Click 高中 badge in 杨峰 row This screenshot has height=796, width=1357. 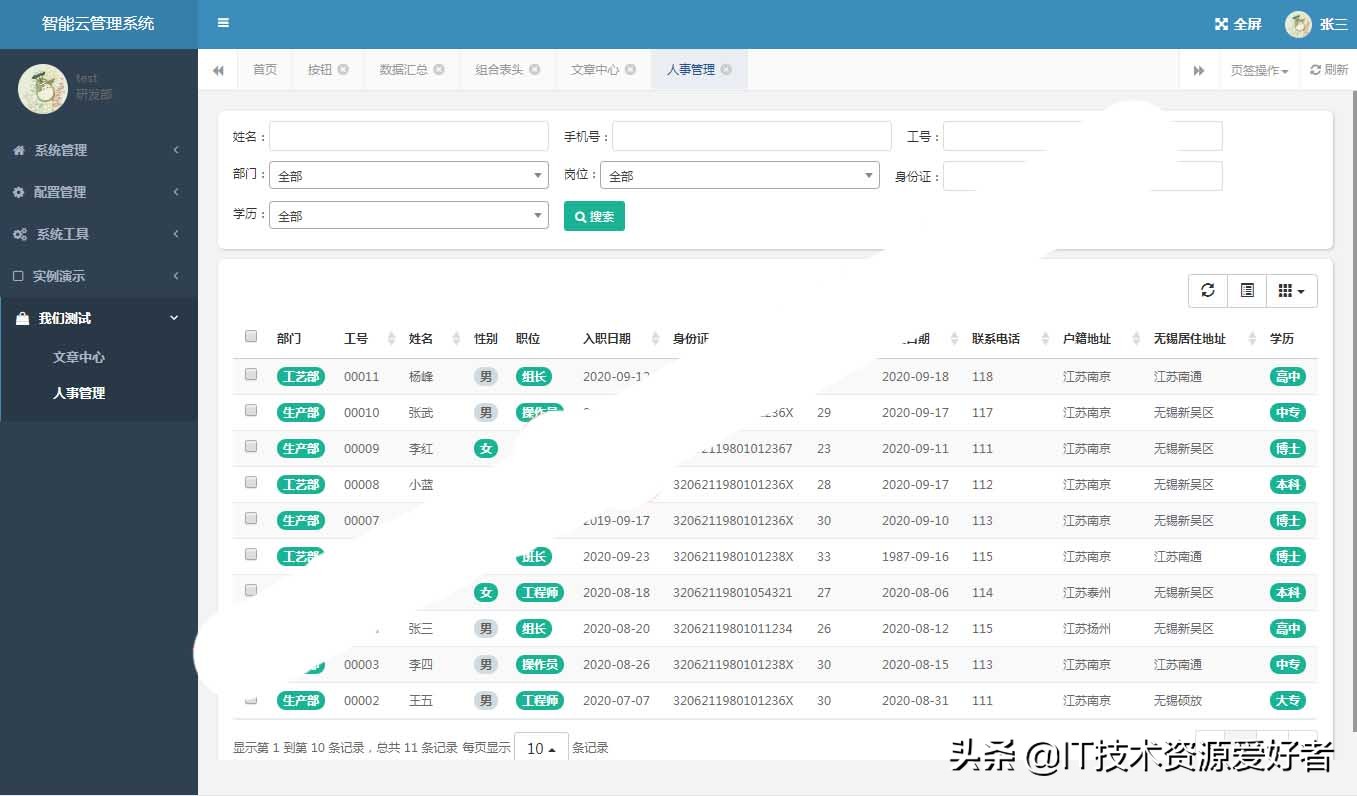tap(1288, 377)
